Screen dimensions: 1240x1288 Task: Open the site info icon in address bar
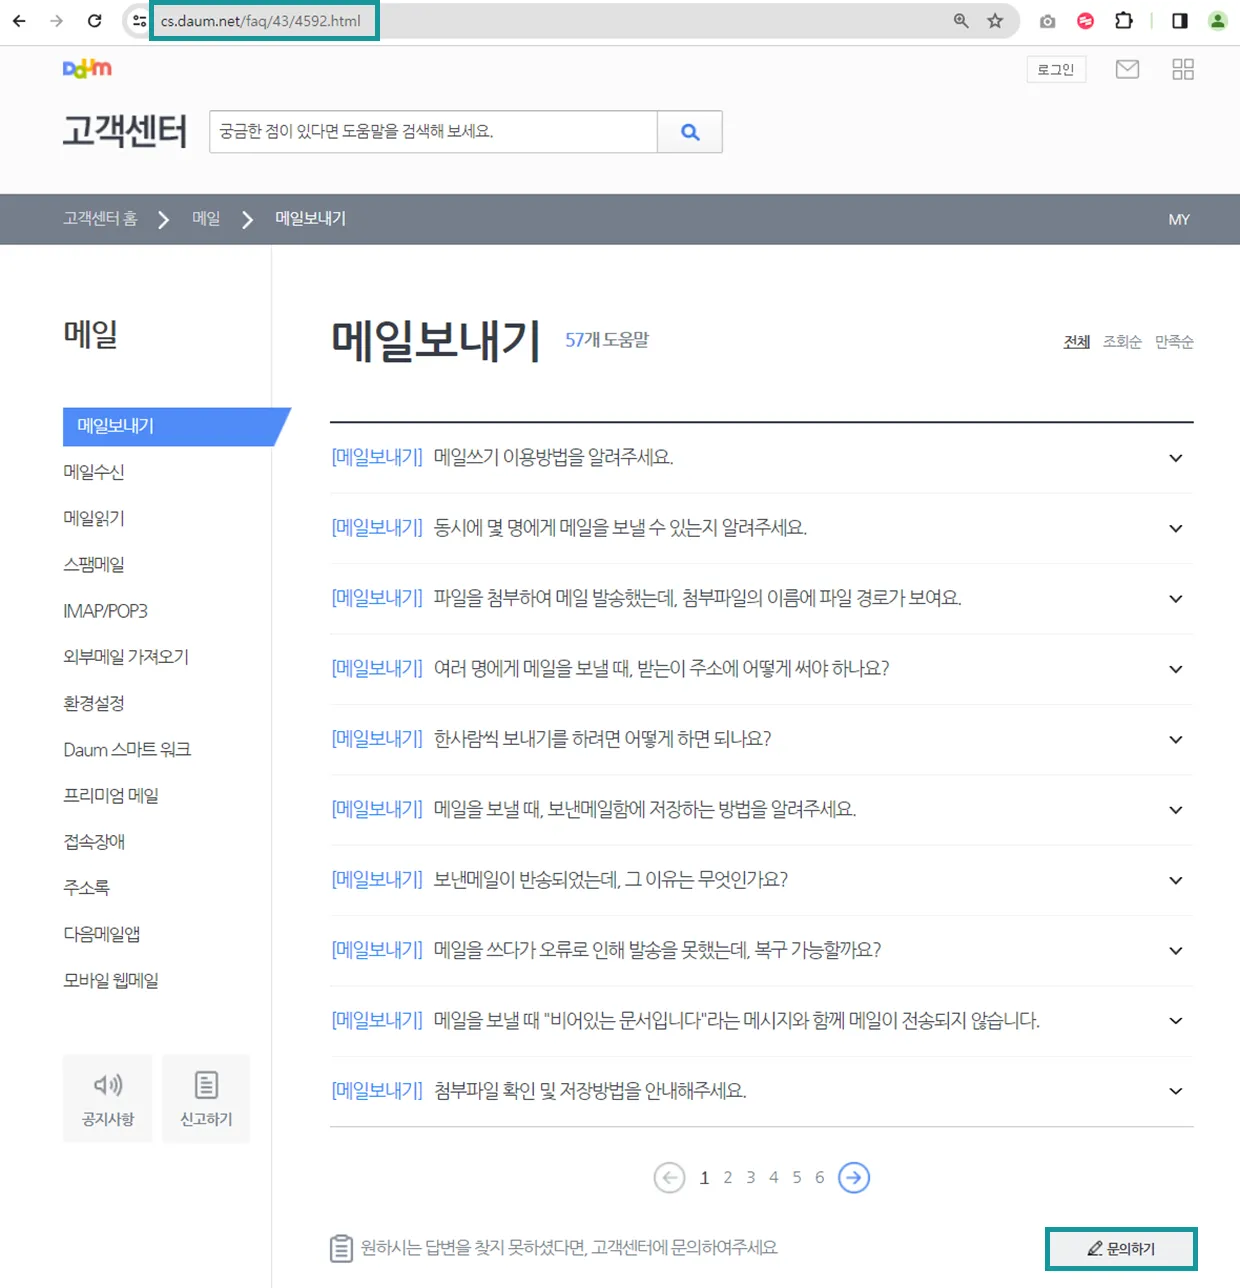(x=139, y=21)
